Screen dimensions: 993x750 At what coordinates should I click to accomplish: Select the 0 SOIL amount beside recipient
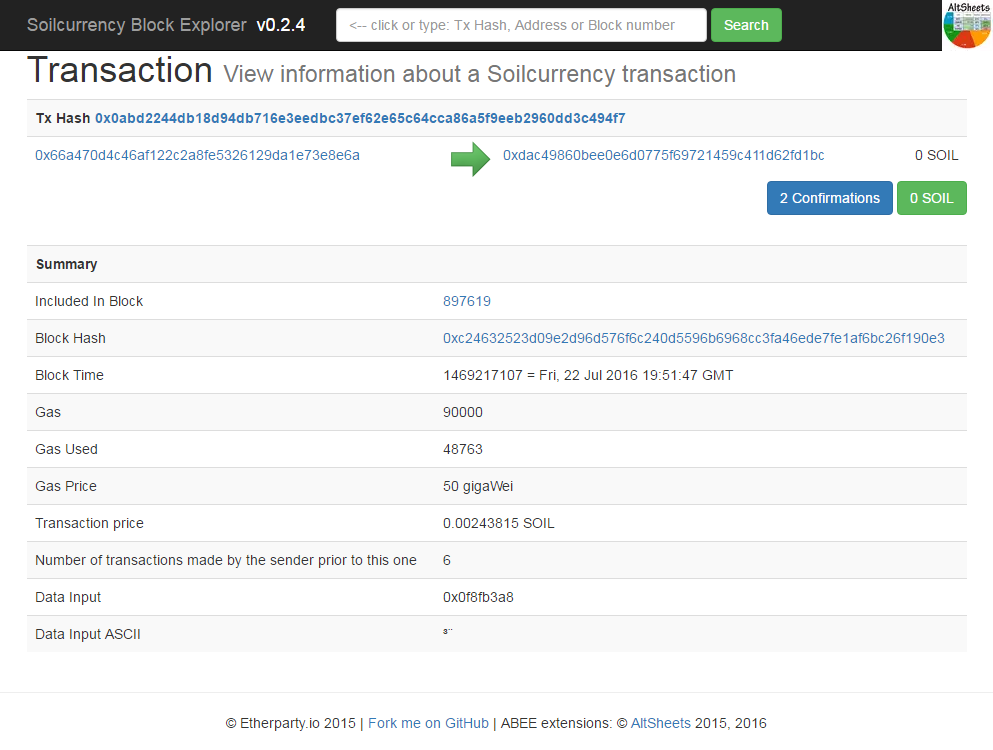click(936, 155)
